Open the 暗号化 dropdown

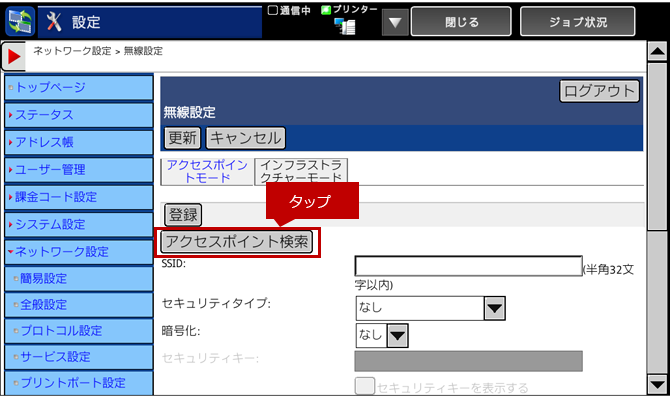(x=382, y=335)
